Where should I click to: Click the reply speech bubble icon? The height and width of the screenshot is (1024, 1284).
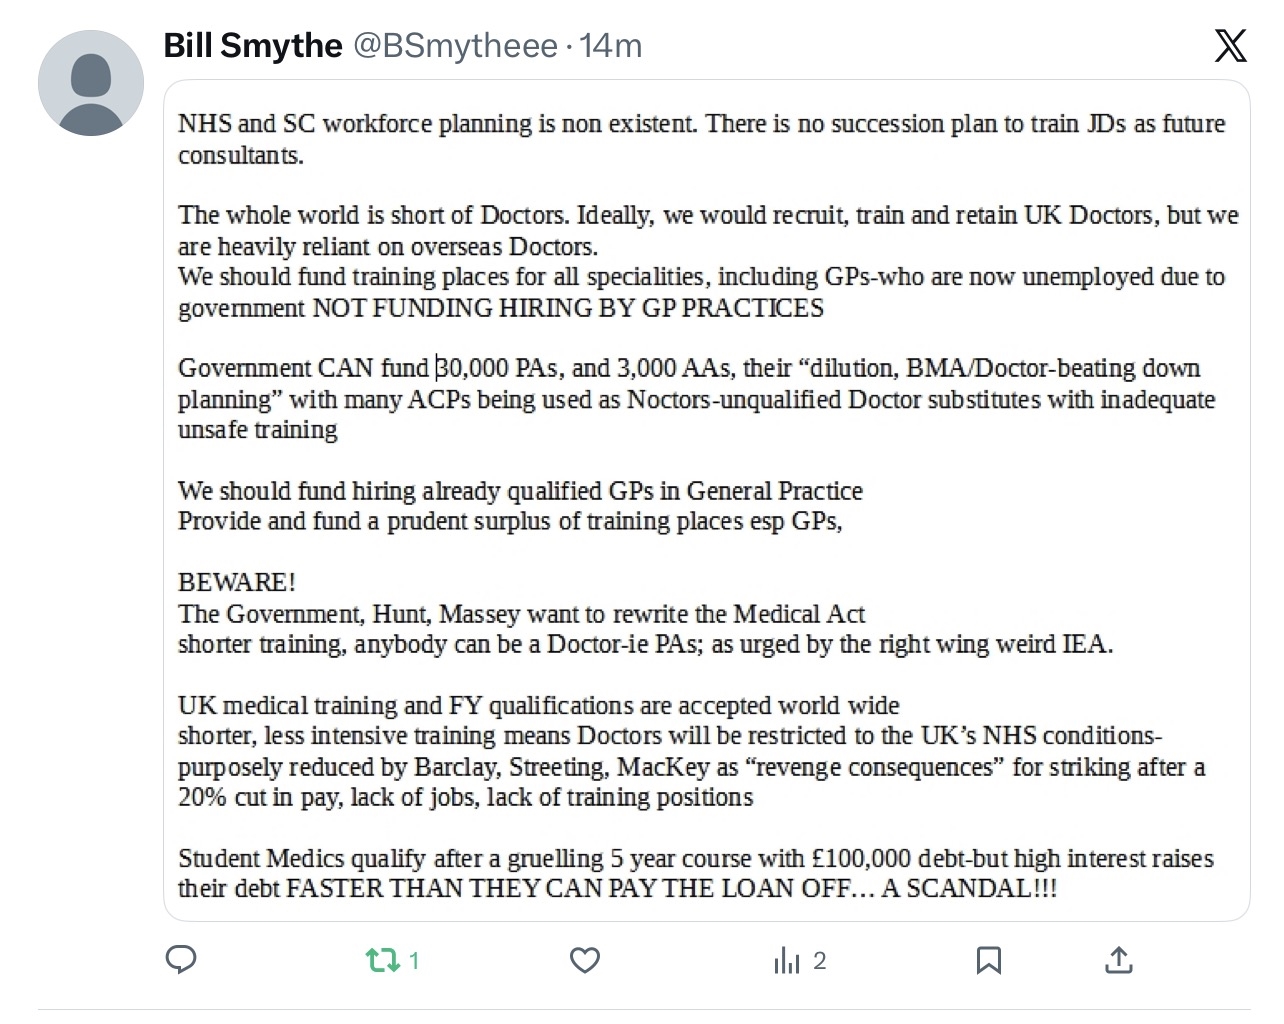pos(180,960)
